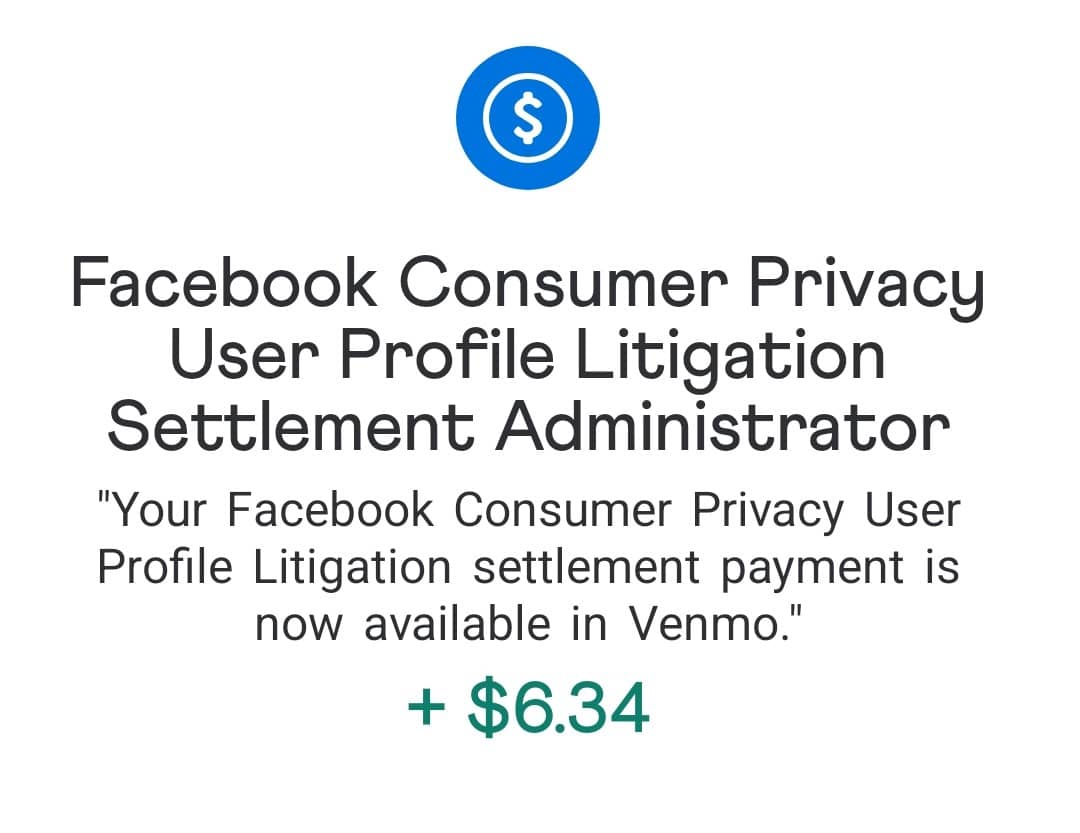Click the green plus sign before amount
1080x833 pixels.
(x=426, y=708)
